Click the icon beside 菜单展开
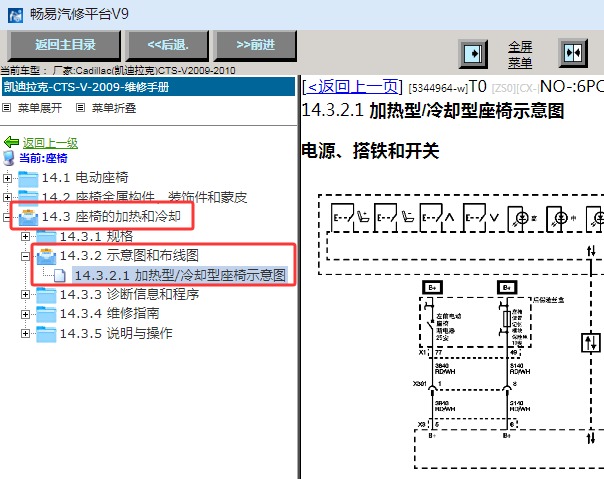This screenshot has height=479, width=604. pyautogui.click(x=7, y=108)
